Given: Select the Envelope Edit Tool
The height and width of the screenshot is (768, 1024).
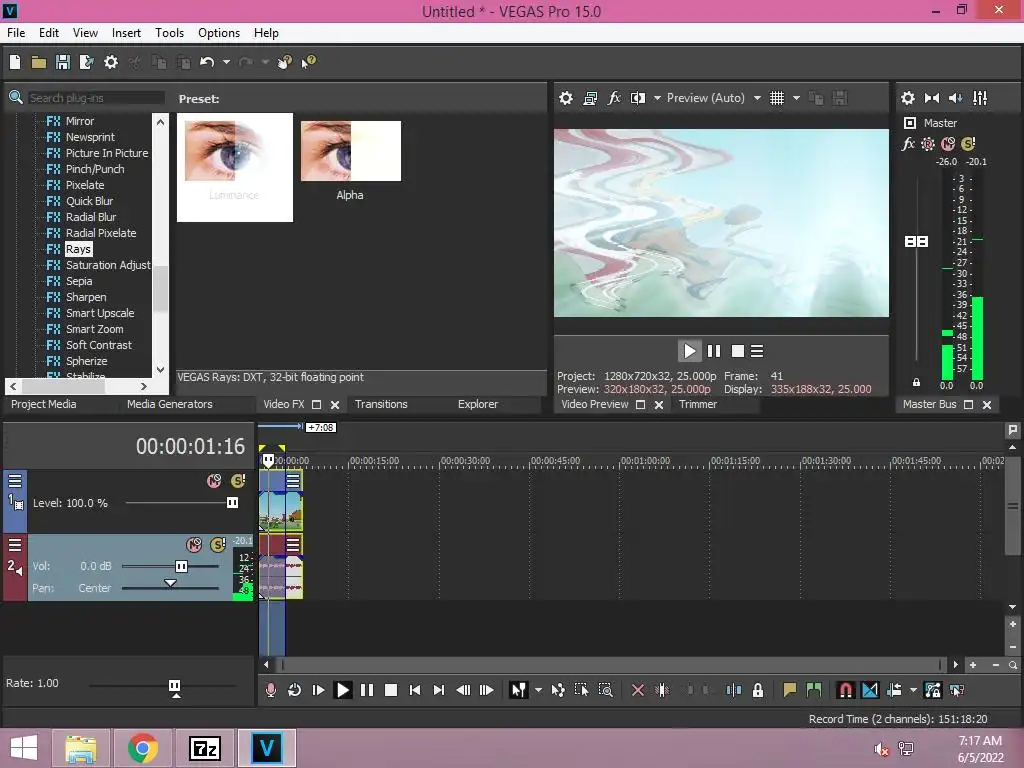Looking at the screenshot, I should (558, 690).
